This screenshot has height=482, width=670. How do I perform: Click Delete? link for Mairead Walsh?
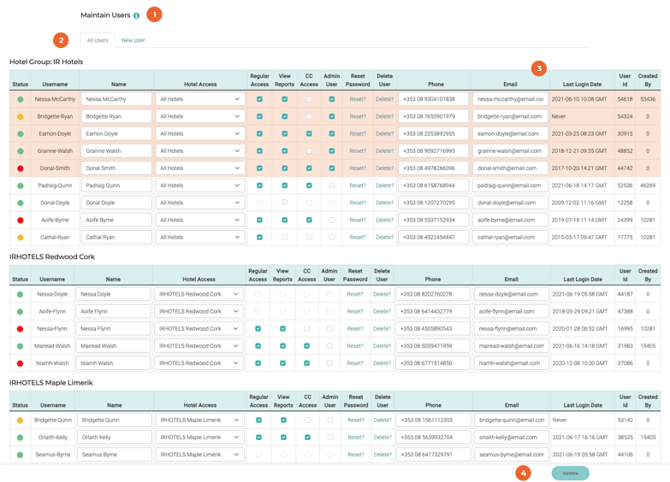(x=382, y=346)
